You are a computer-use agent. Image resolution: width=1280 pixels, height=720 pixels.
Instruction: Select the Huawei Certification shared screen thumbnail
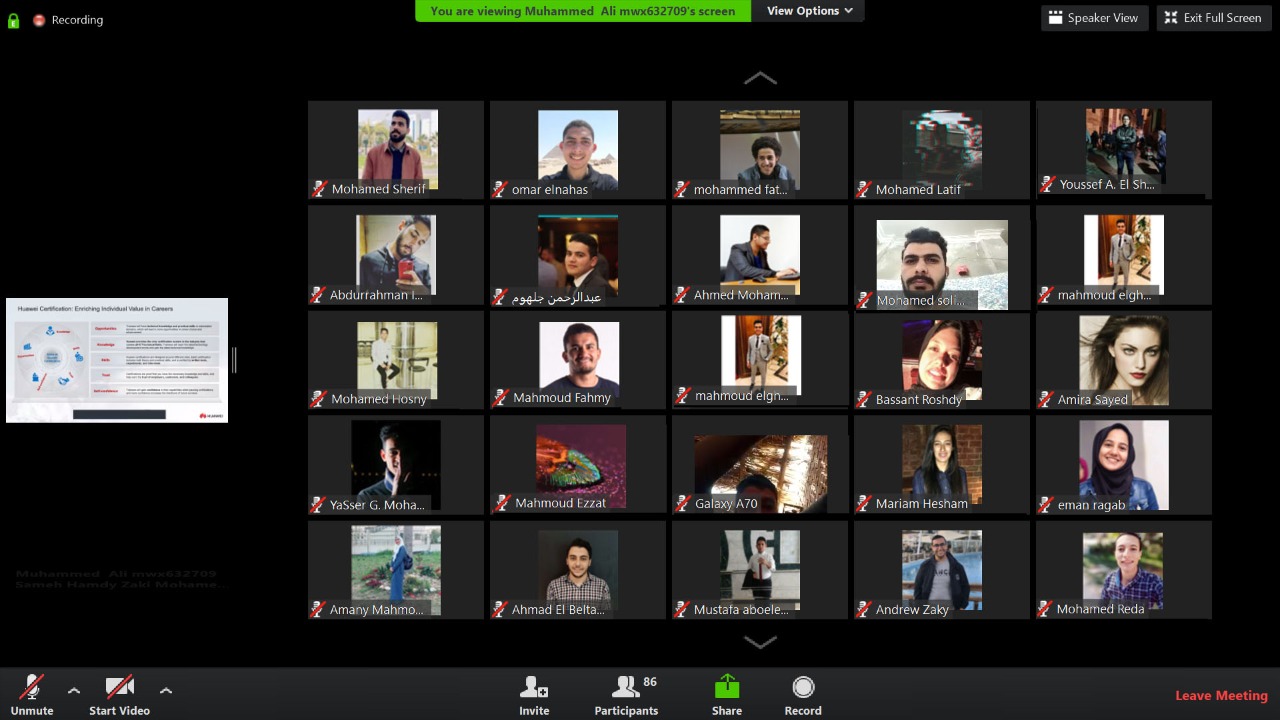pos(117,360)
